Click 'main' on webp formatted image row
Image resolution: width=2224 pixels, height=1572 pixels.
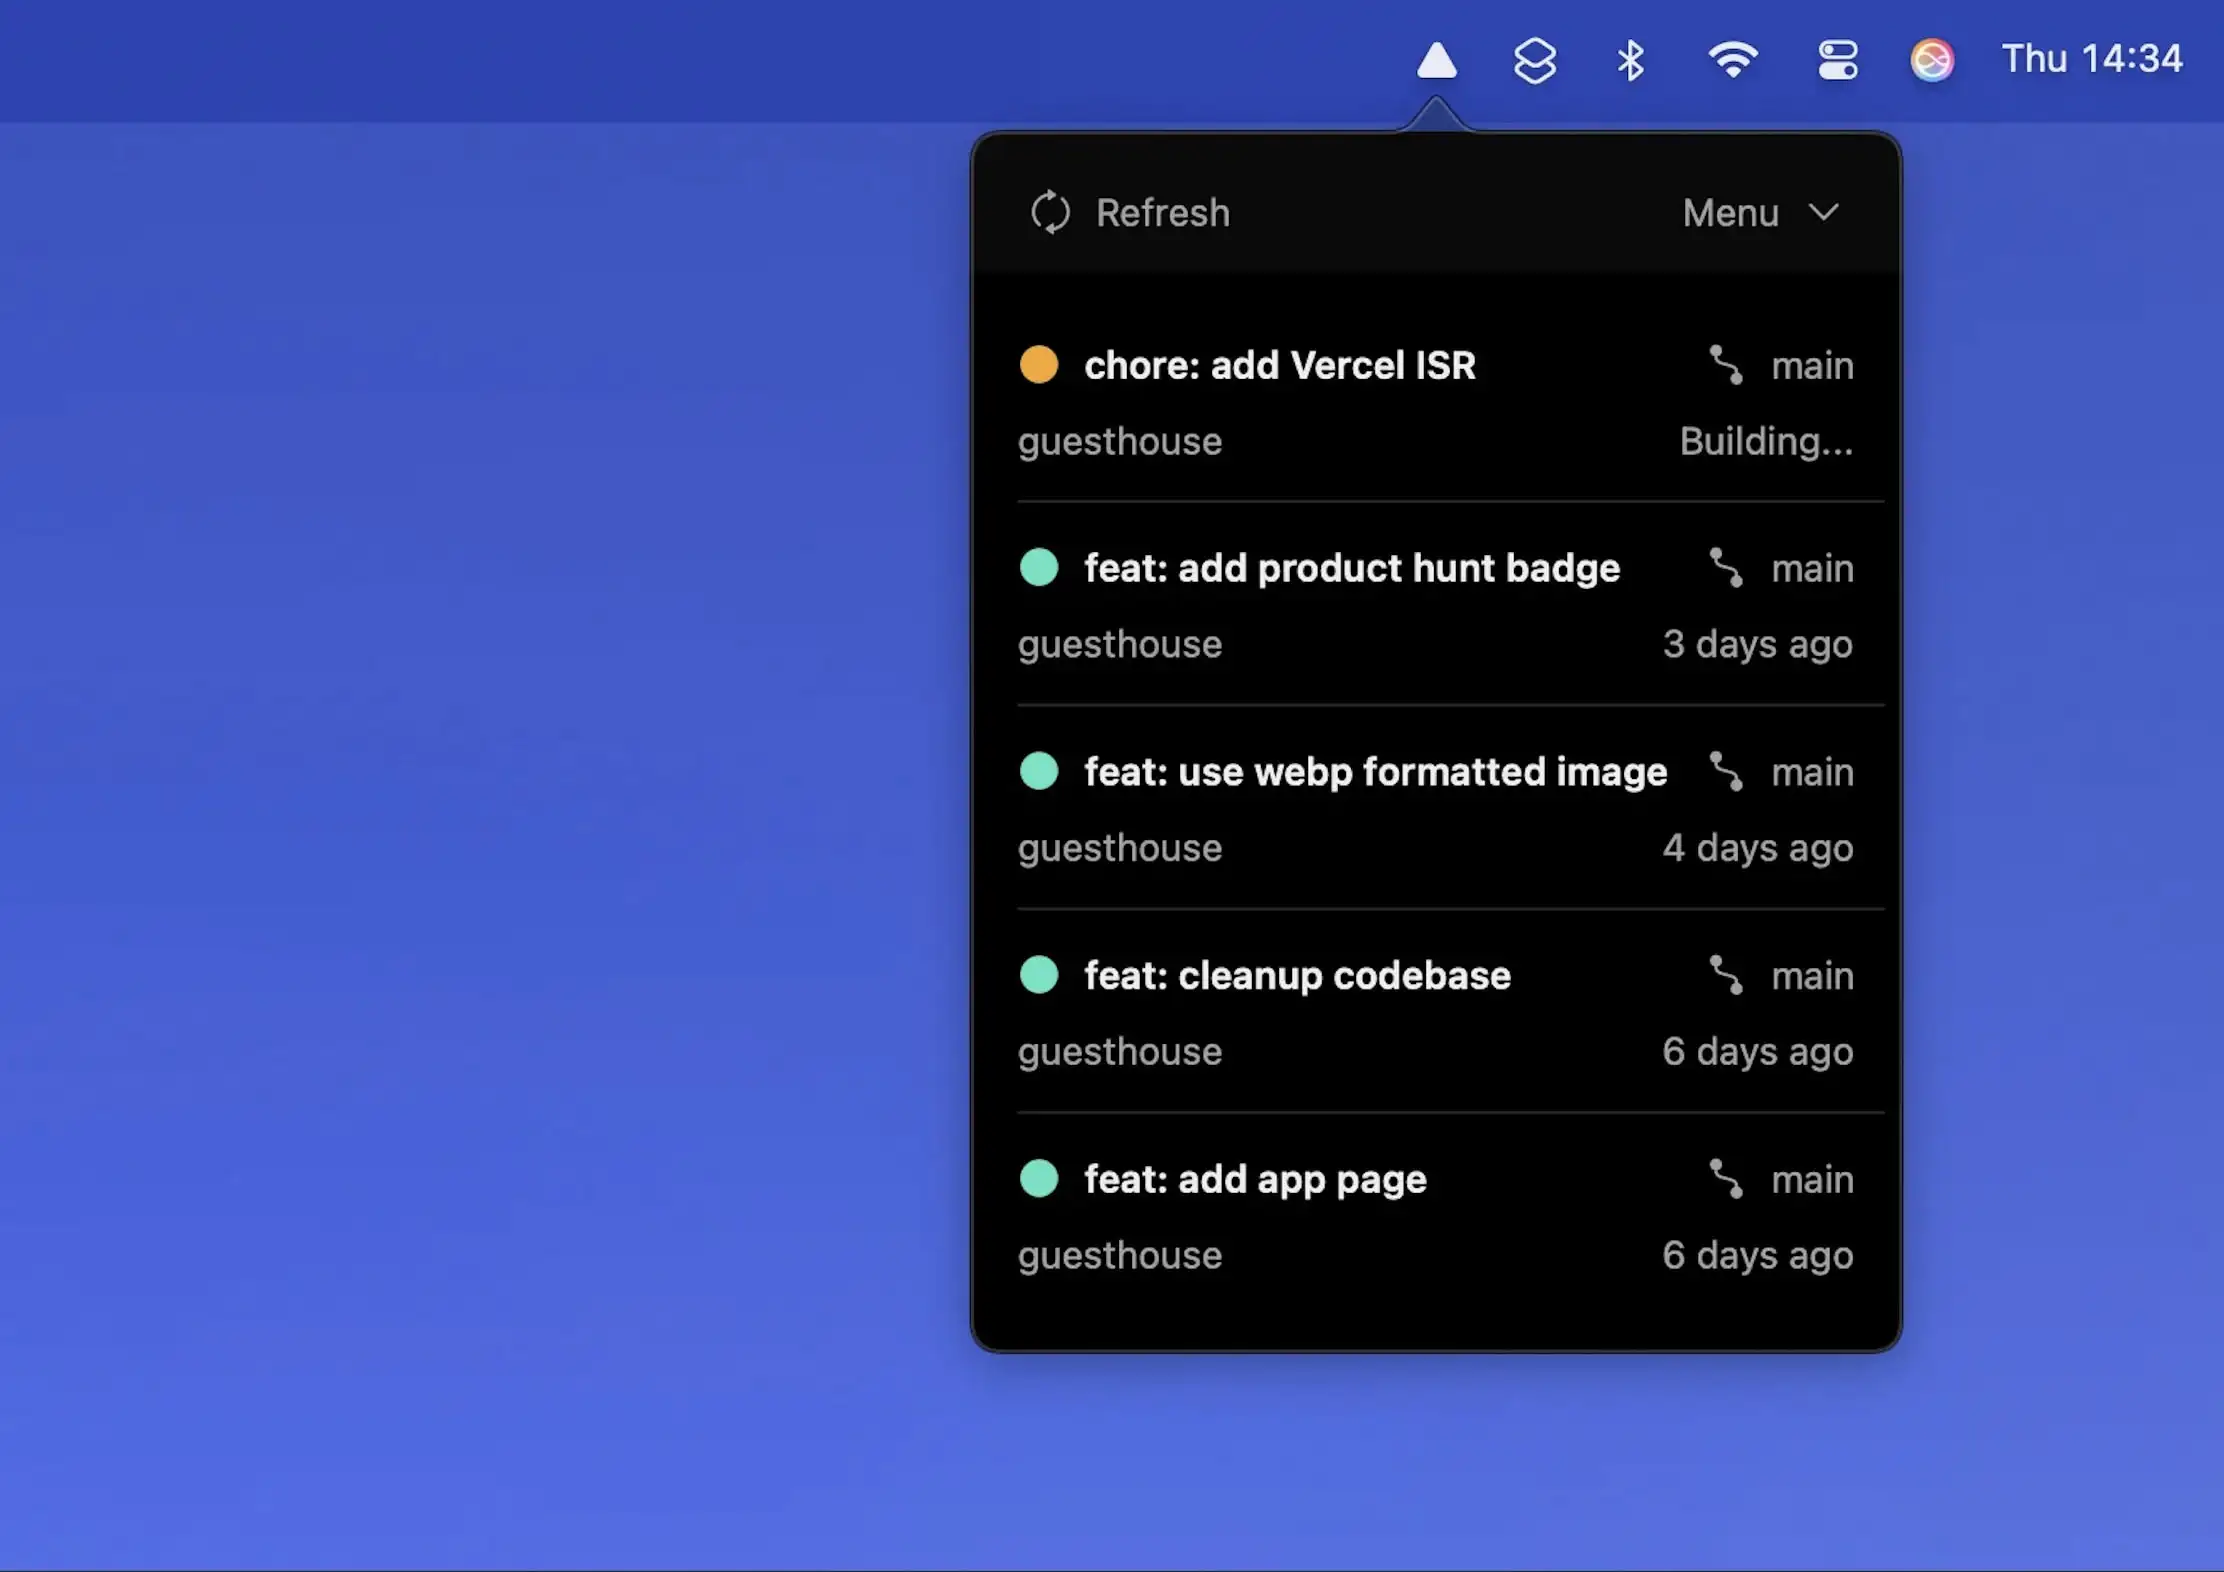tap(1812, 774)
